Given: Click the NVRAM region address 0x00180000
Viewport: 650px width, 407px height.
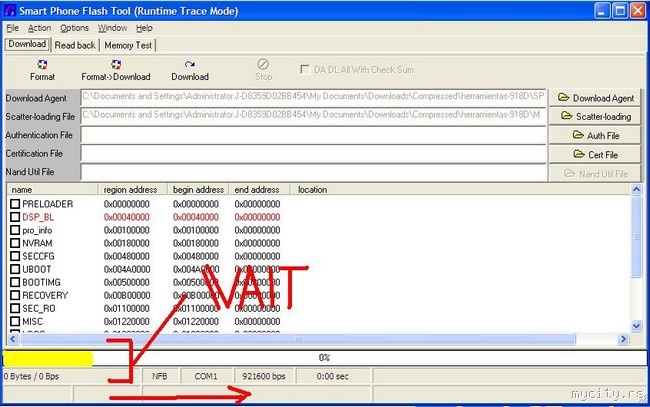Looking at the screenshot, I should tap(126, 243).
